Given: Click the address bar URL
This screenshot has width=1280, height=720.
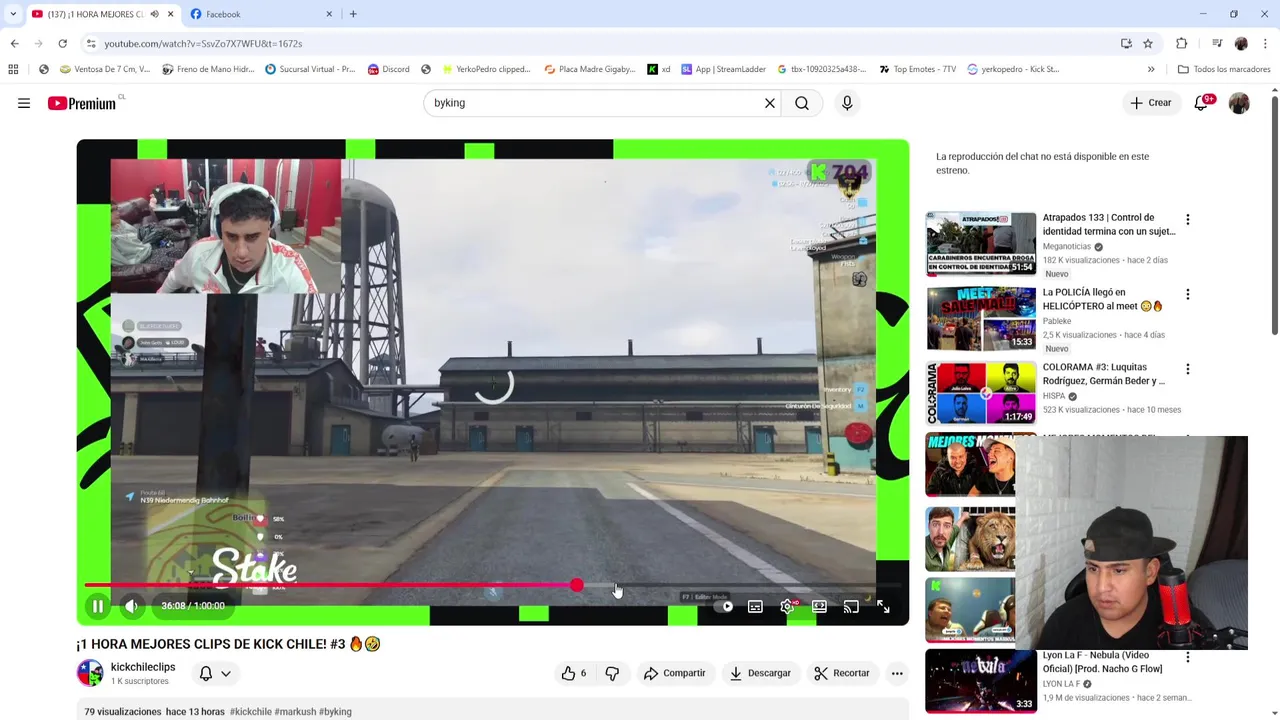Looking at the screenshot, I should point(203,43).
